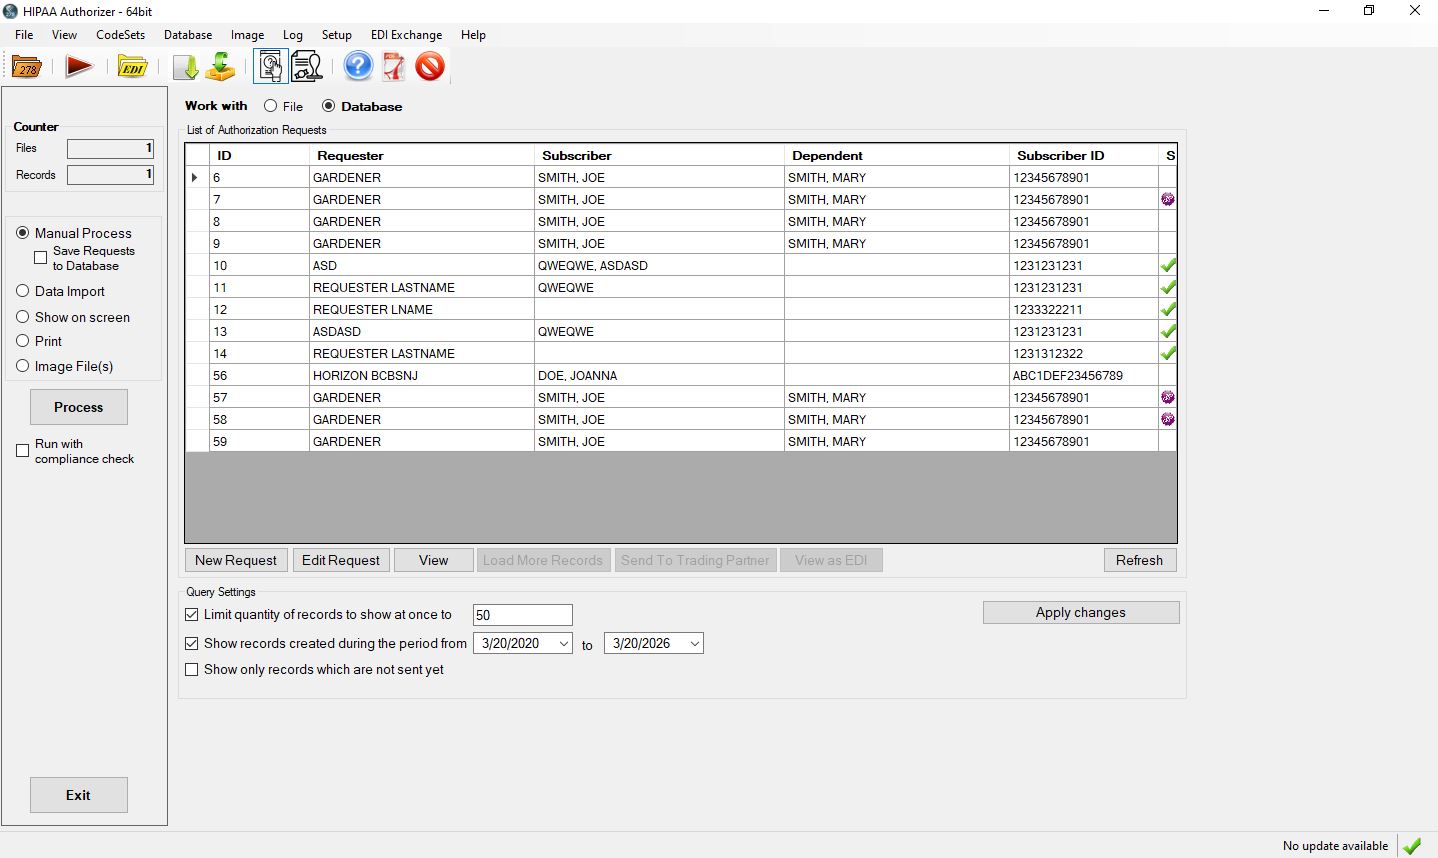The width and height of the screenshot is (1438, 858).
Task: Open the 278 folder toolbar icon
Action: point(27,67)
